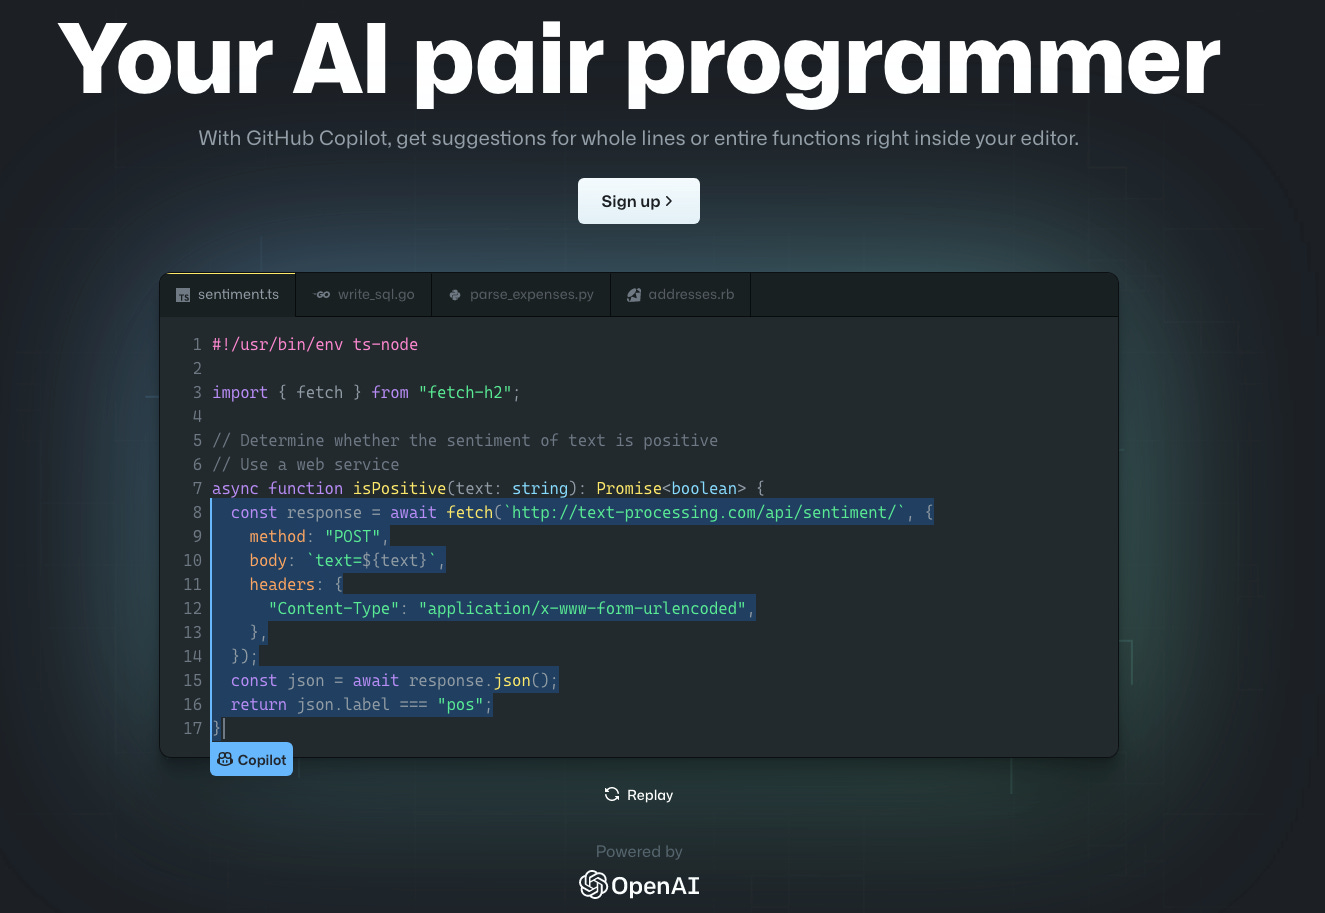The image size is (1325, 913).
Task: Click the Promise<boolean> return type
Action: click(x=671, y=488)
